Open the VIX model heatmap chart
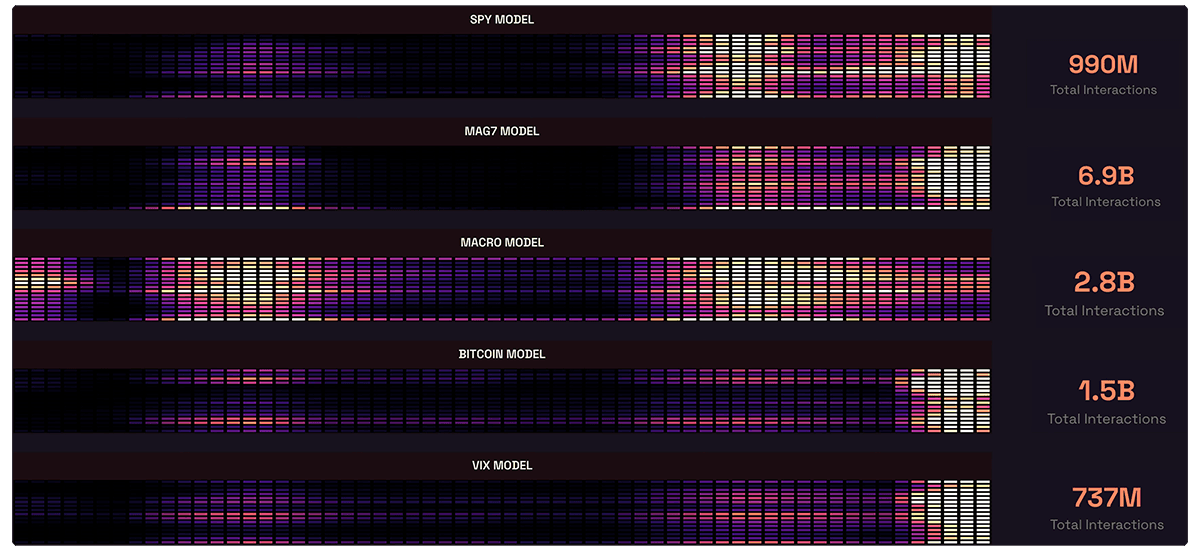Viewport: 1200px width, 551px height. pyautogui.click(x=502, y=511)
